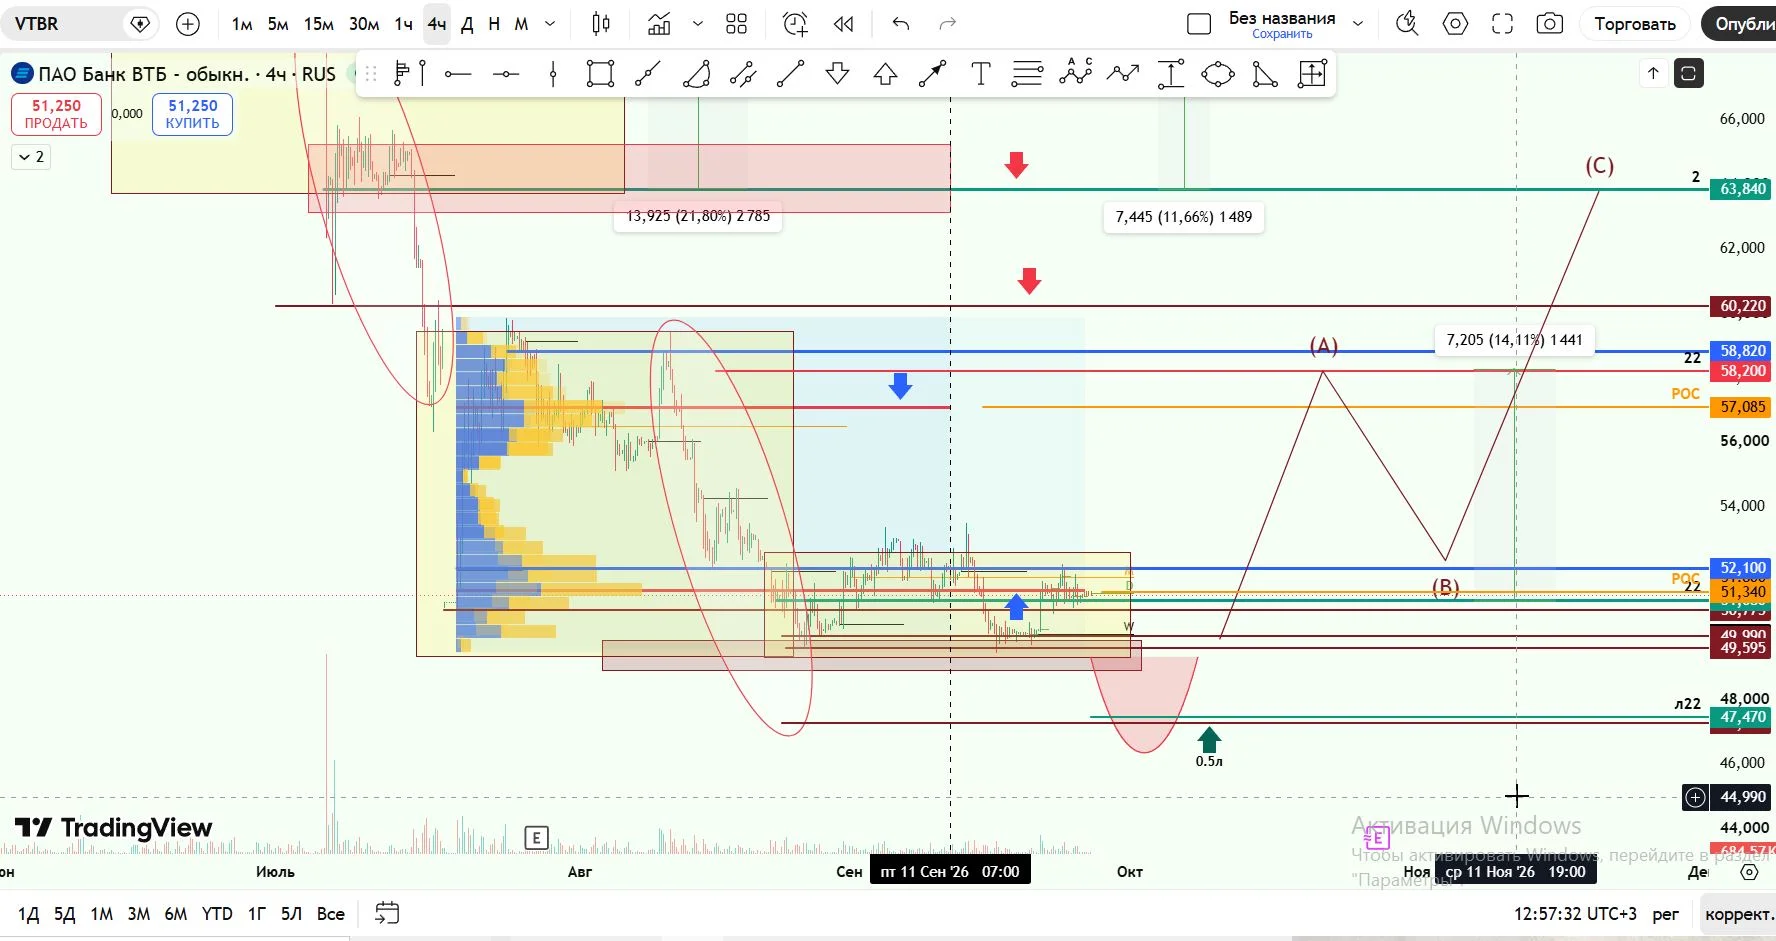This screenshot has width=1776, height=941.
Task: Open chart settings hexagon icon
Action: pos(1455,24)
